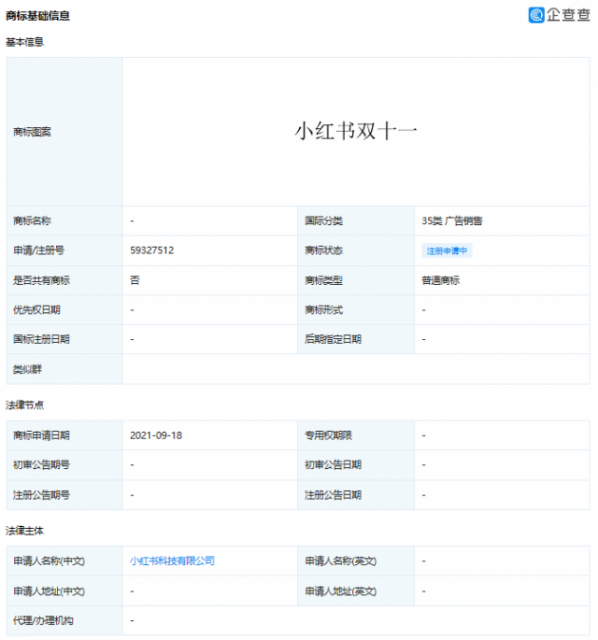598x640 pixels.
Task: Select the application date 2021-09-18
Action: 156,436
